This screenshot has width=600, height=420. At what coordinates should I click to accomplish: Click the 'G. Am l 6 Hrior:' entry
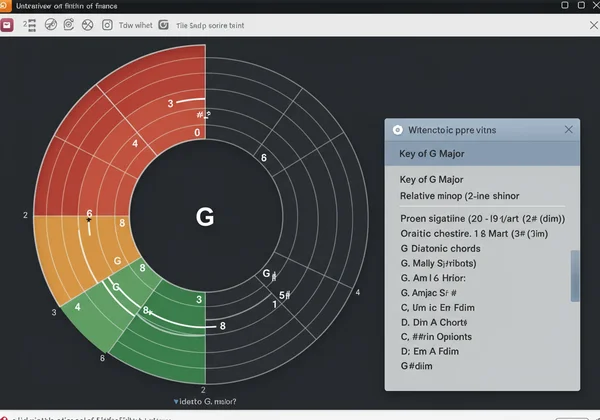(433, 278)
